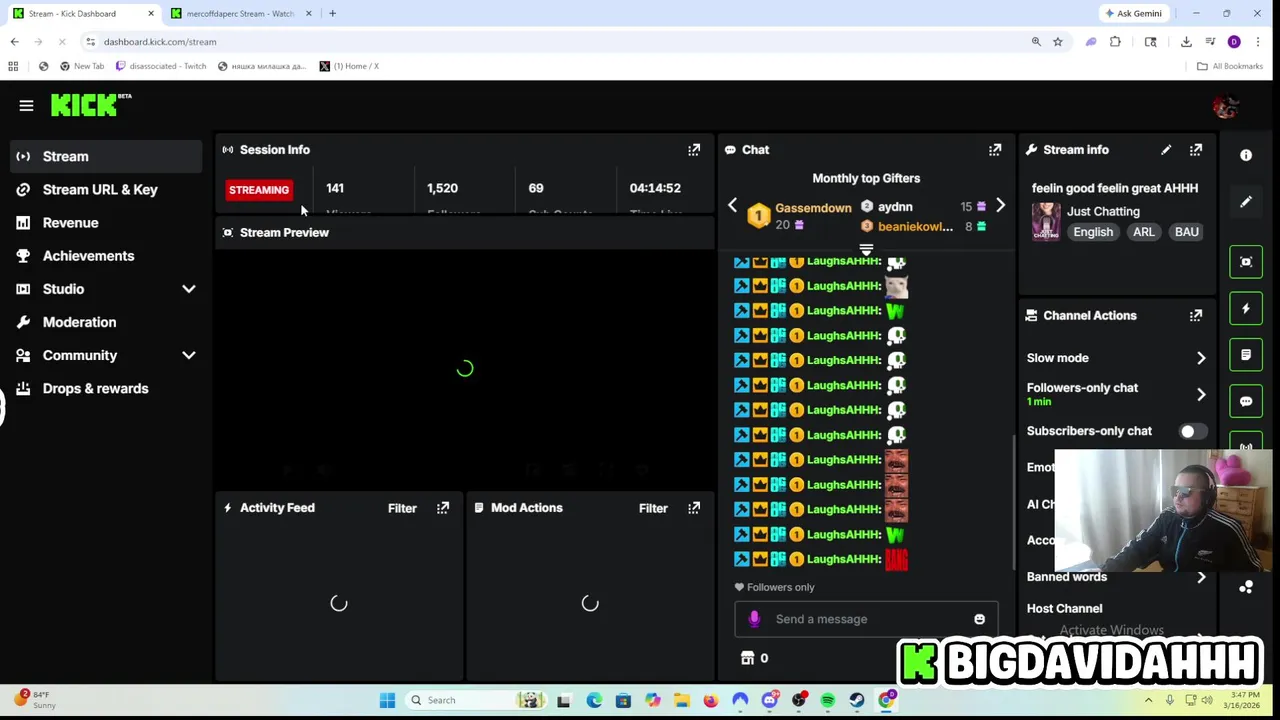1280x720 pixels.
Task: Open Chrome downloads icon
Action: [1186, 42]
